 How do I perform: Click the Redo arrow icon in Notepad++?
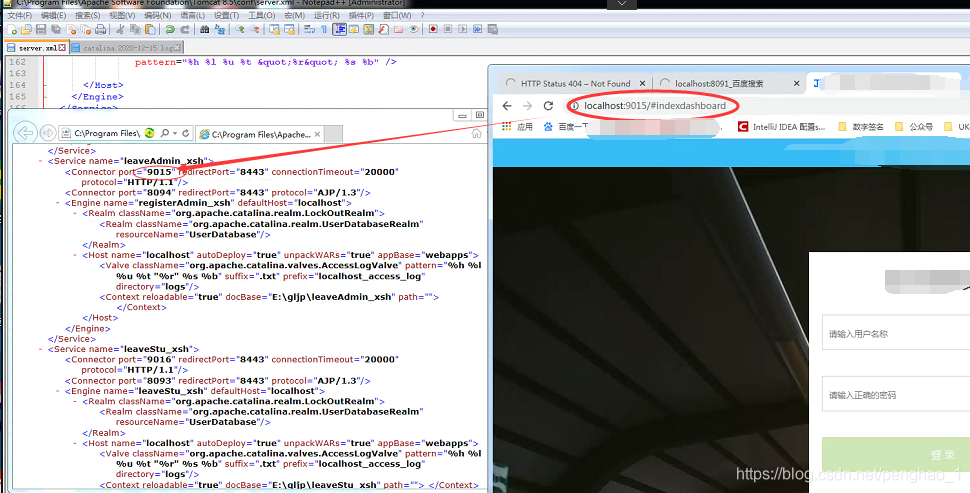point(185,30)
